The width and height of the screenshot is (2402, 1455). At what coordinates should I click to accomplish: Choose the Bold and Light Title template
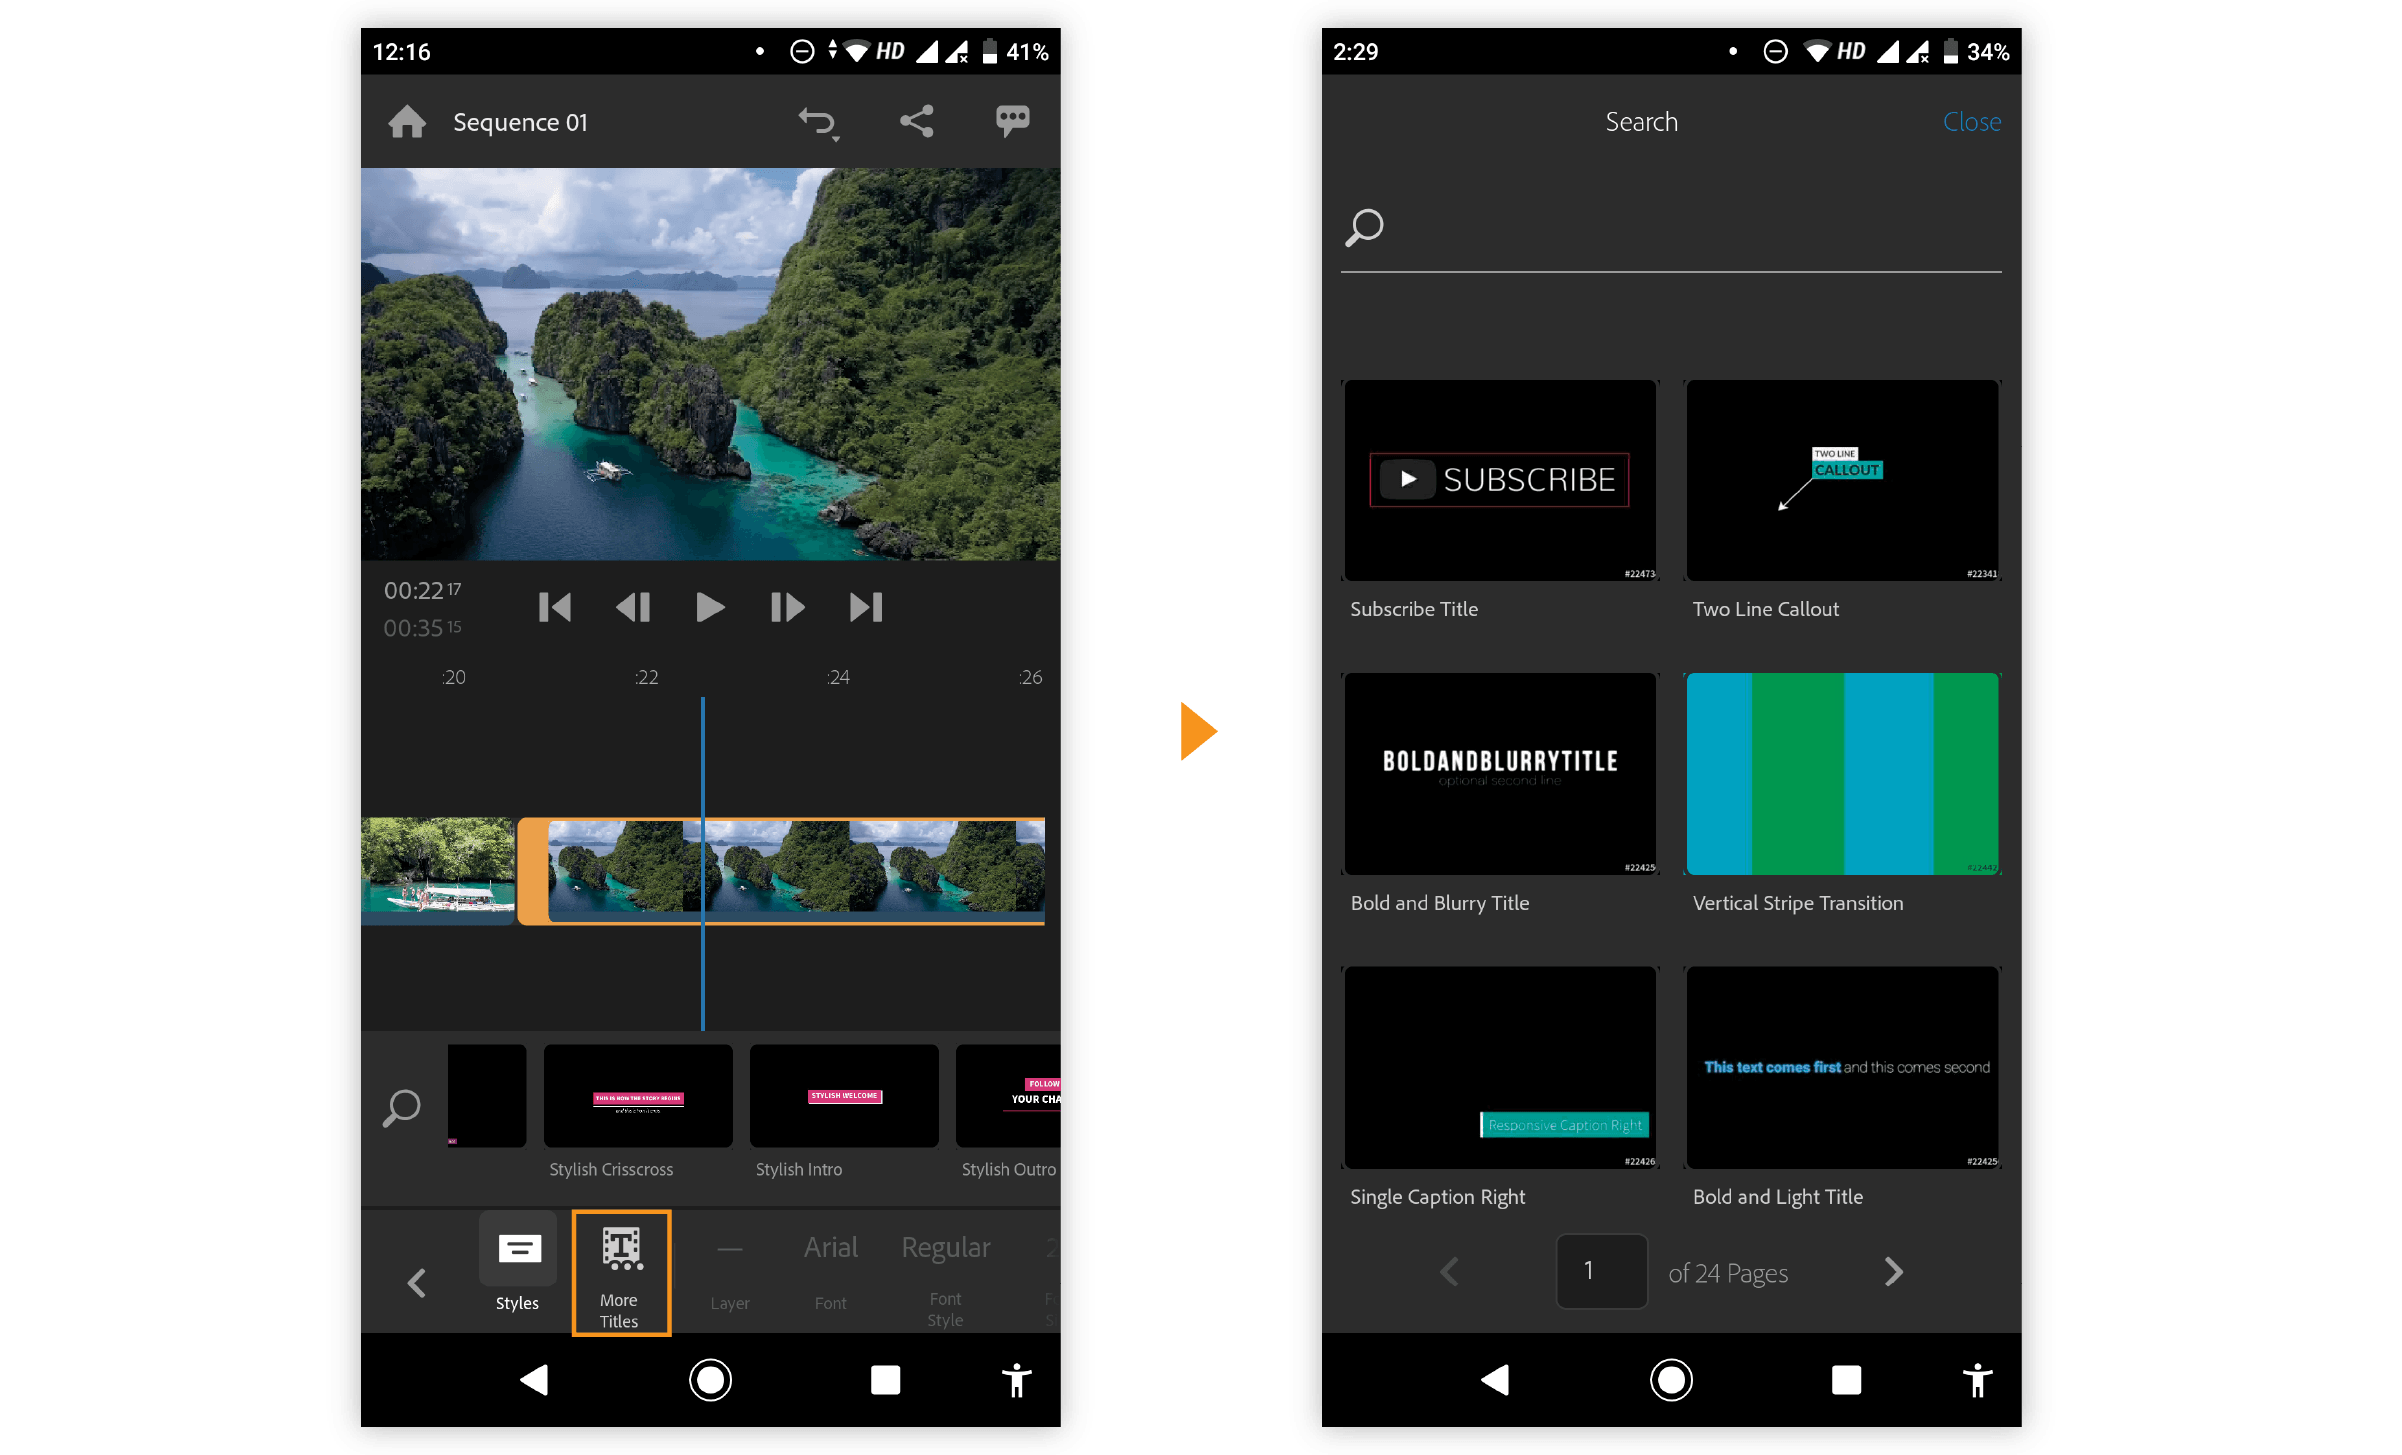pos(1842,1067)
